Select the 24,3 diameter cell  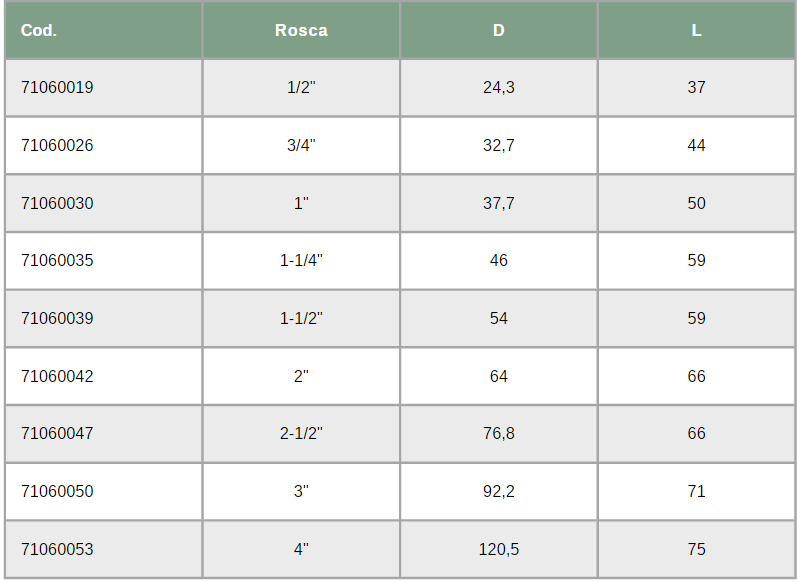[499, 88]
